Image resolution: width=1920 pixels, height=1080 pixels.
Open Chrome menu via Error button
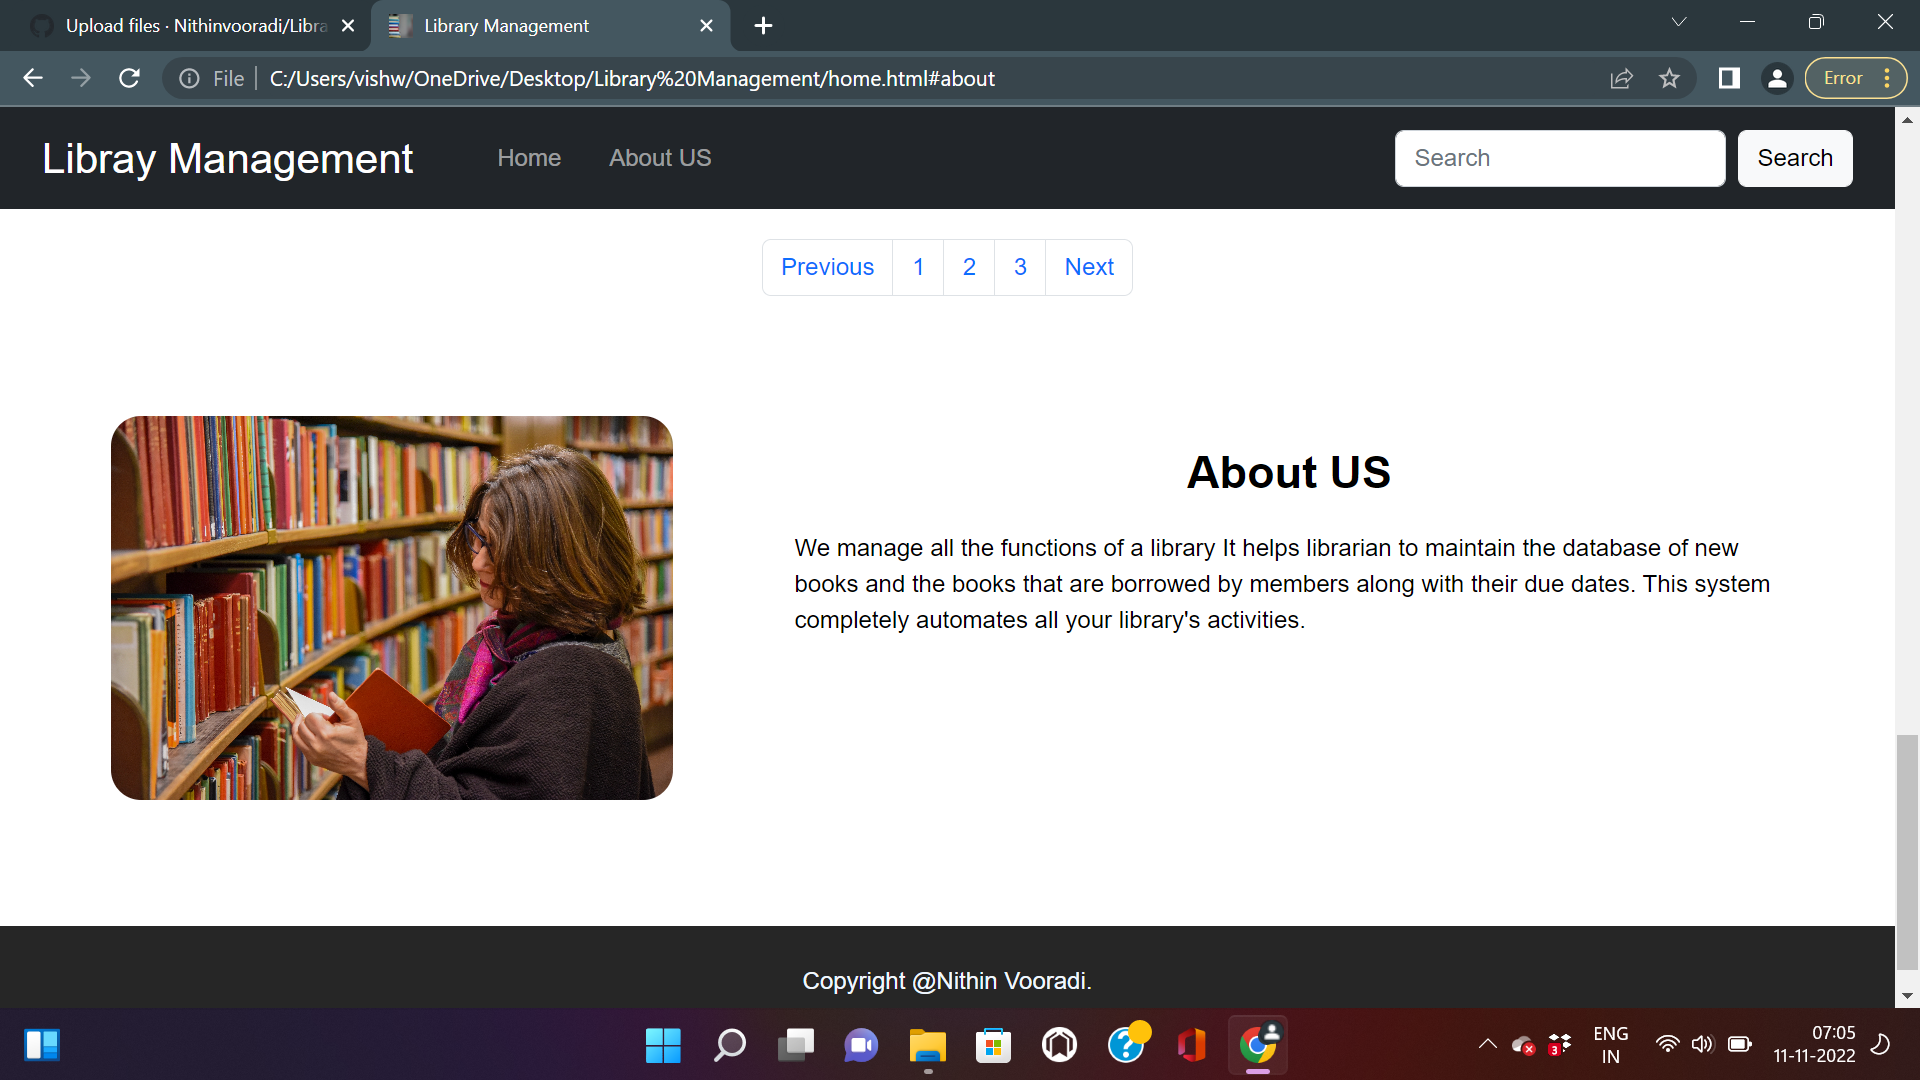point(1855,78)
